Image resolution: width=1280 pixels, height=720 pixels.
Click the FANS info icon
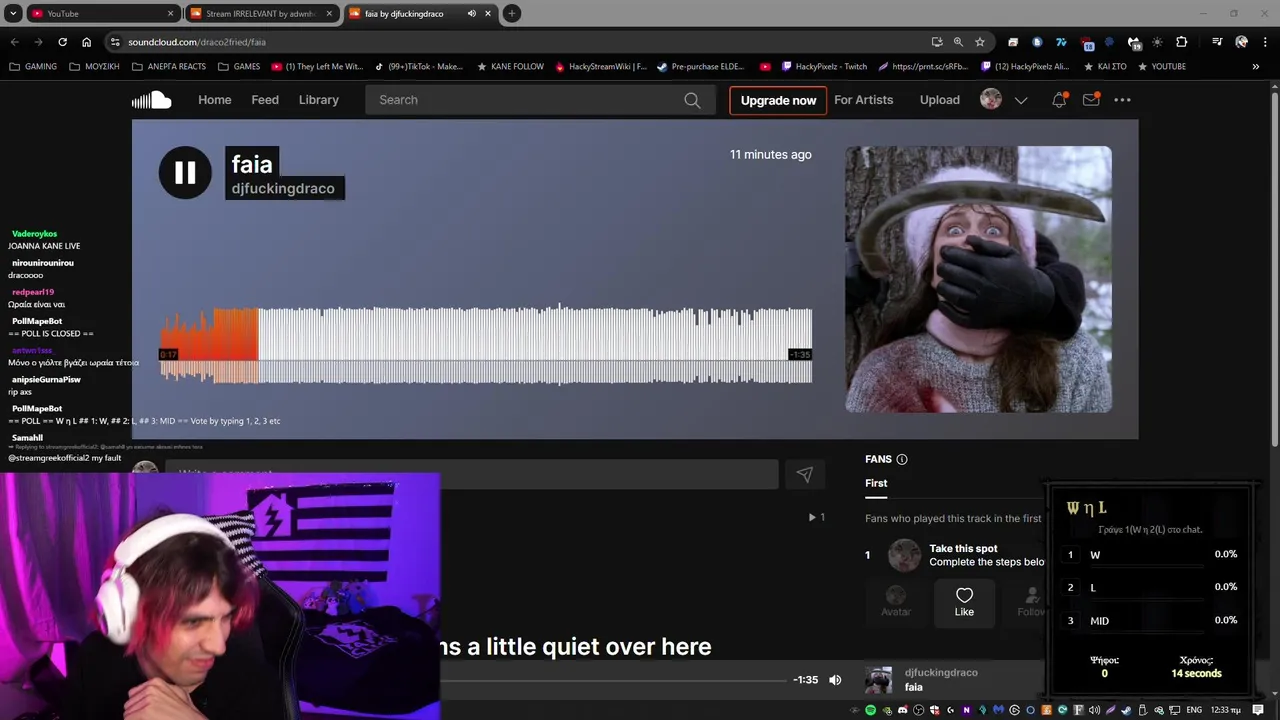pos(902,459)
